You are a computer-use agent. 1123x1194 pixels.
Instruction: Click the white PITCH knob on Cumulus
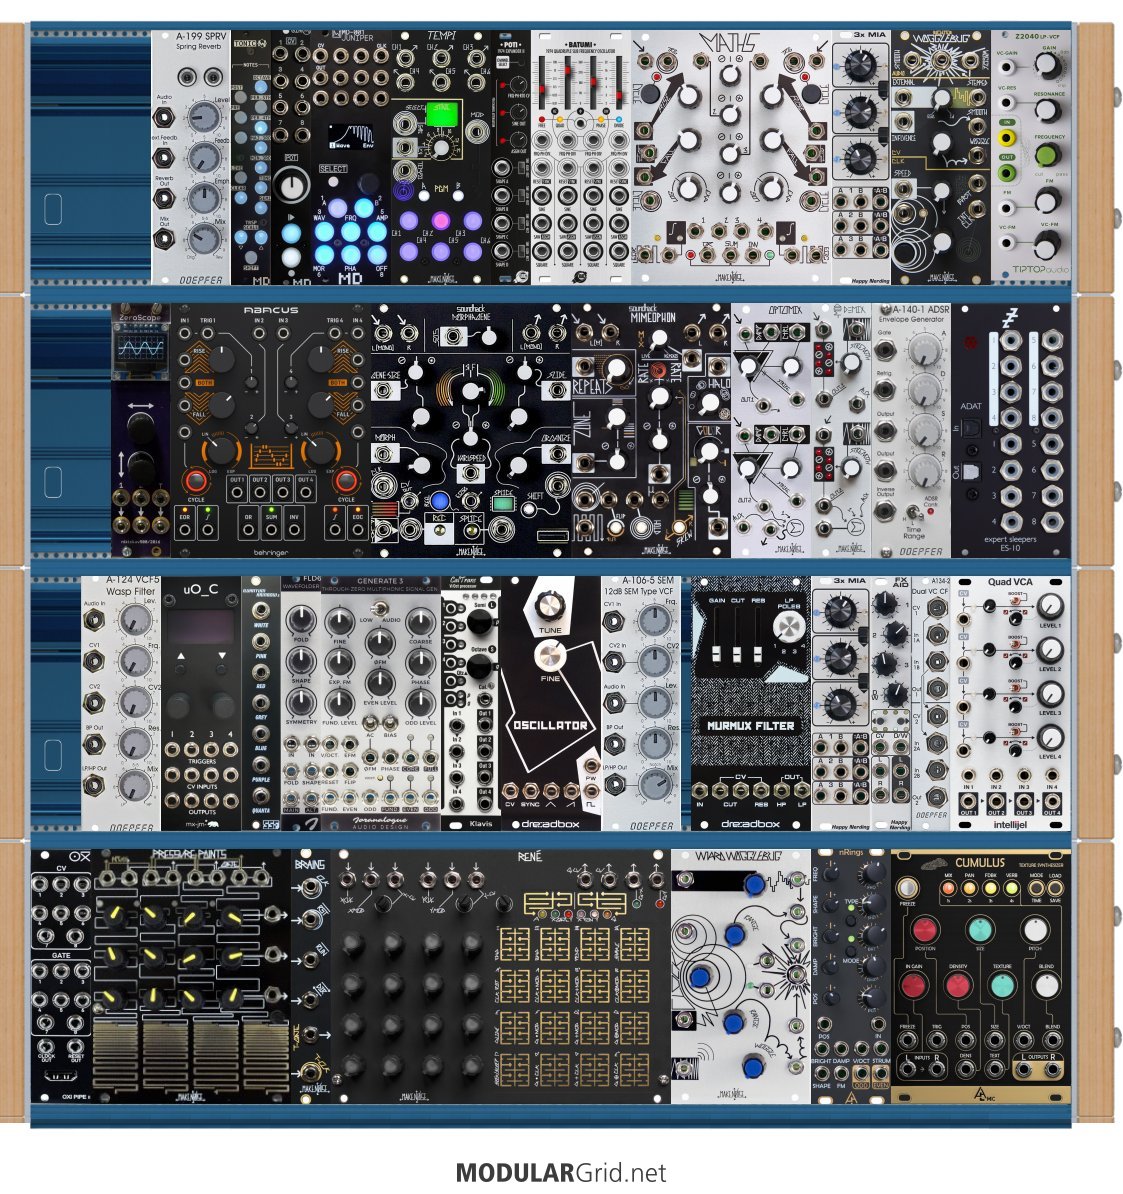(x=1034, y=931)
